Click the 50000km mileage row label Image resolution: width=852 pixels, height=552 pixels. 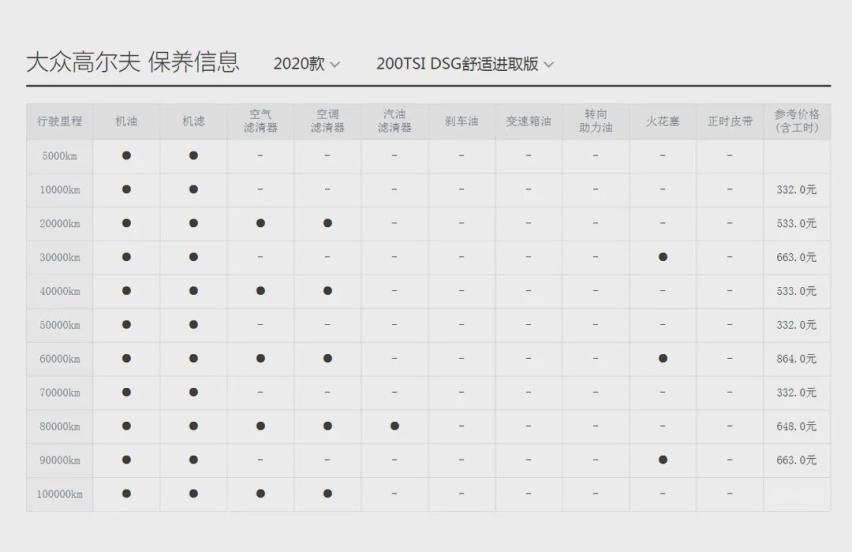click(x=60, y=325)
